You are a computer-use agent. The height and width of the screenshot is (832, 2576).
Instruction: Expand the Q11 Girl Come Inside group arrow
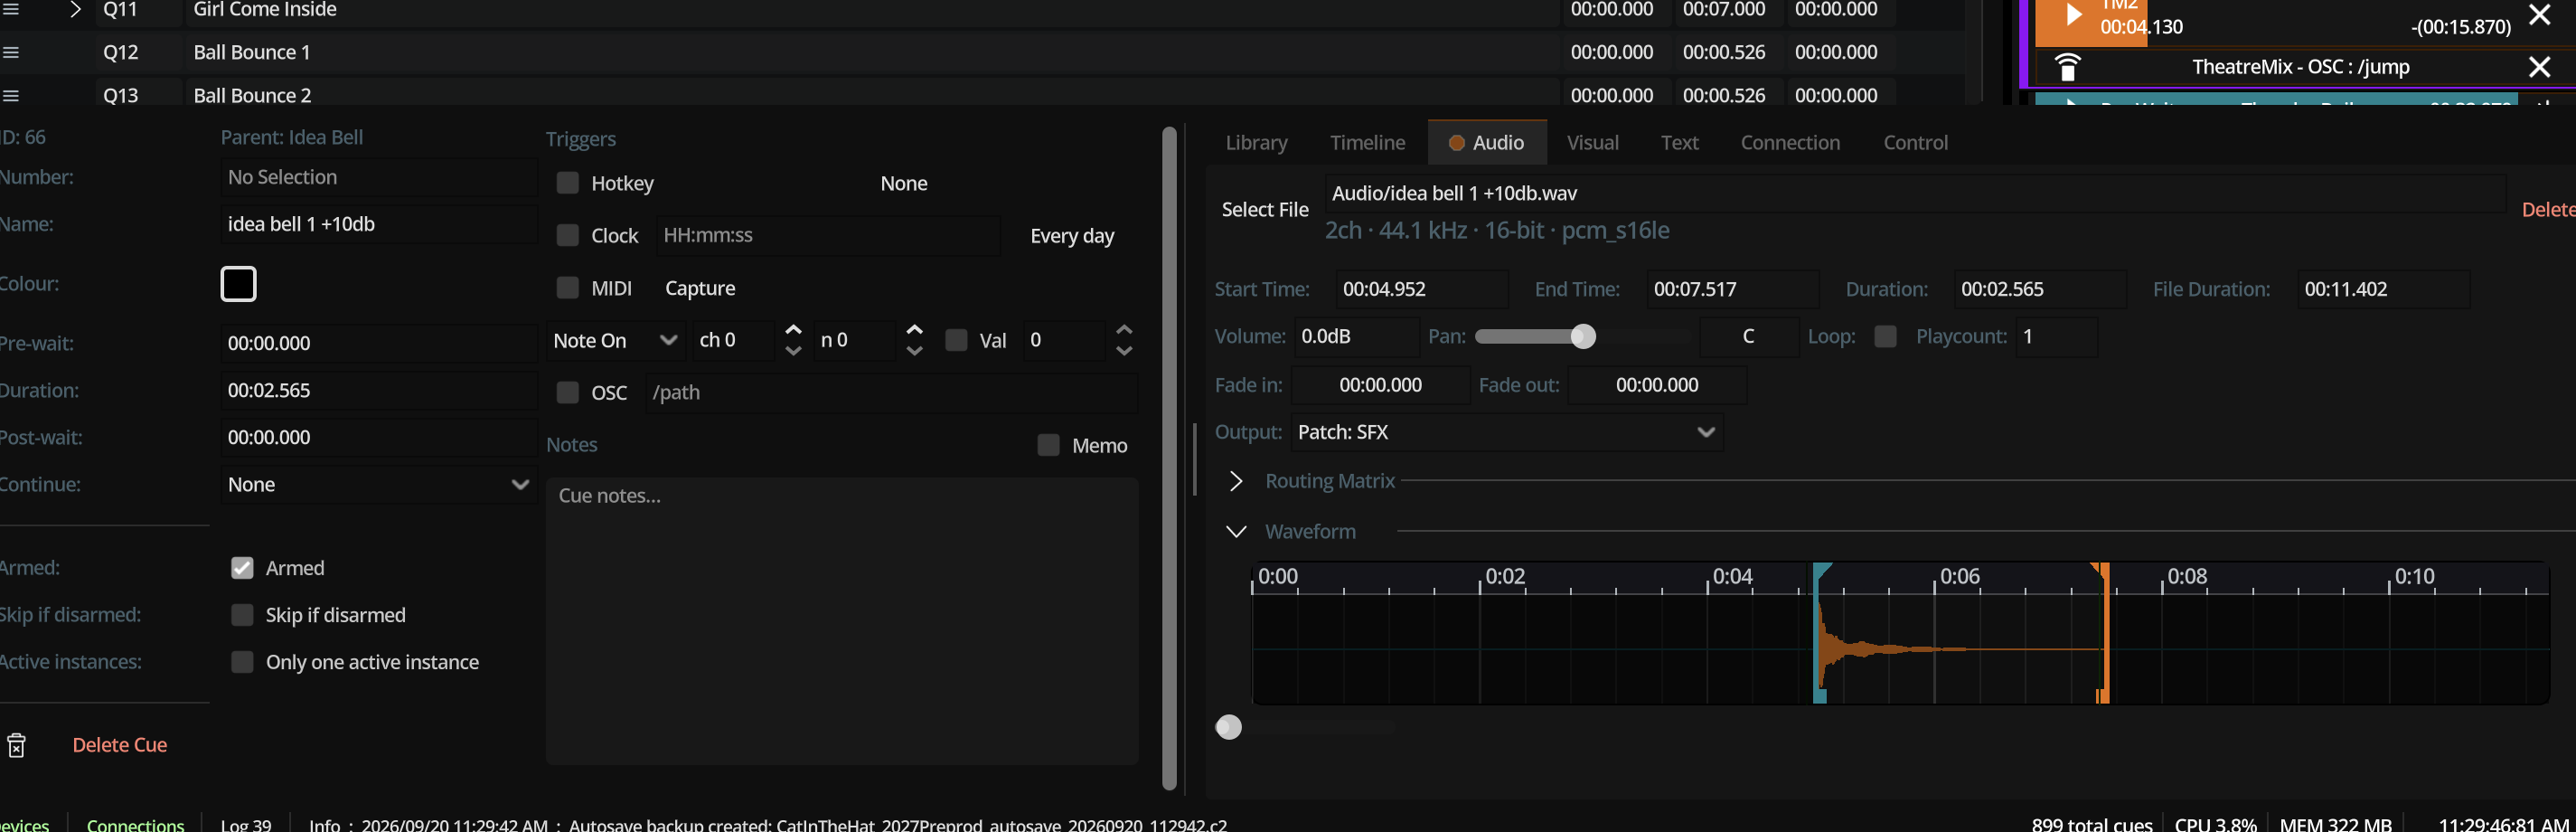pos(75,10)
